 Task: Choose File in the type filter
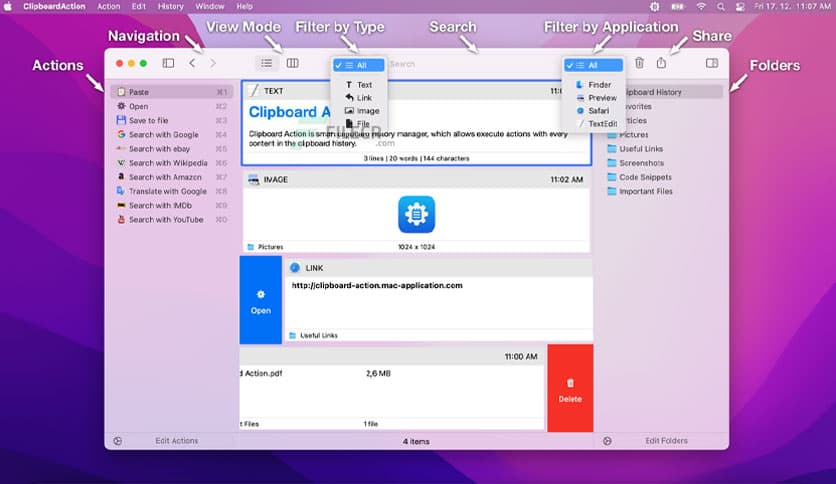click(358, 124)
